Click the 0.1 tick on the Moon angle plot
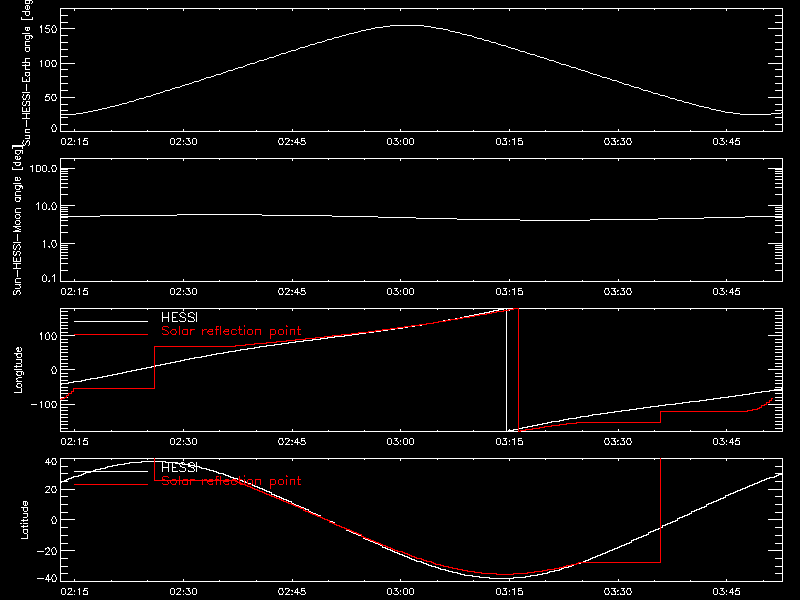The image size is (800, 600). click(x=48, y=278)
